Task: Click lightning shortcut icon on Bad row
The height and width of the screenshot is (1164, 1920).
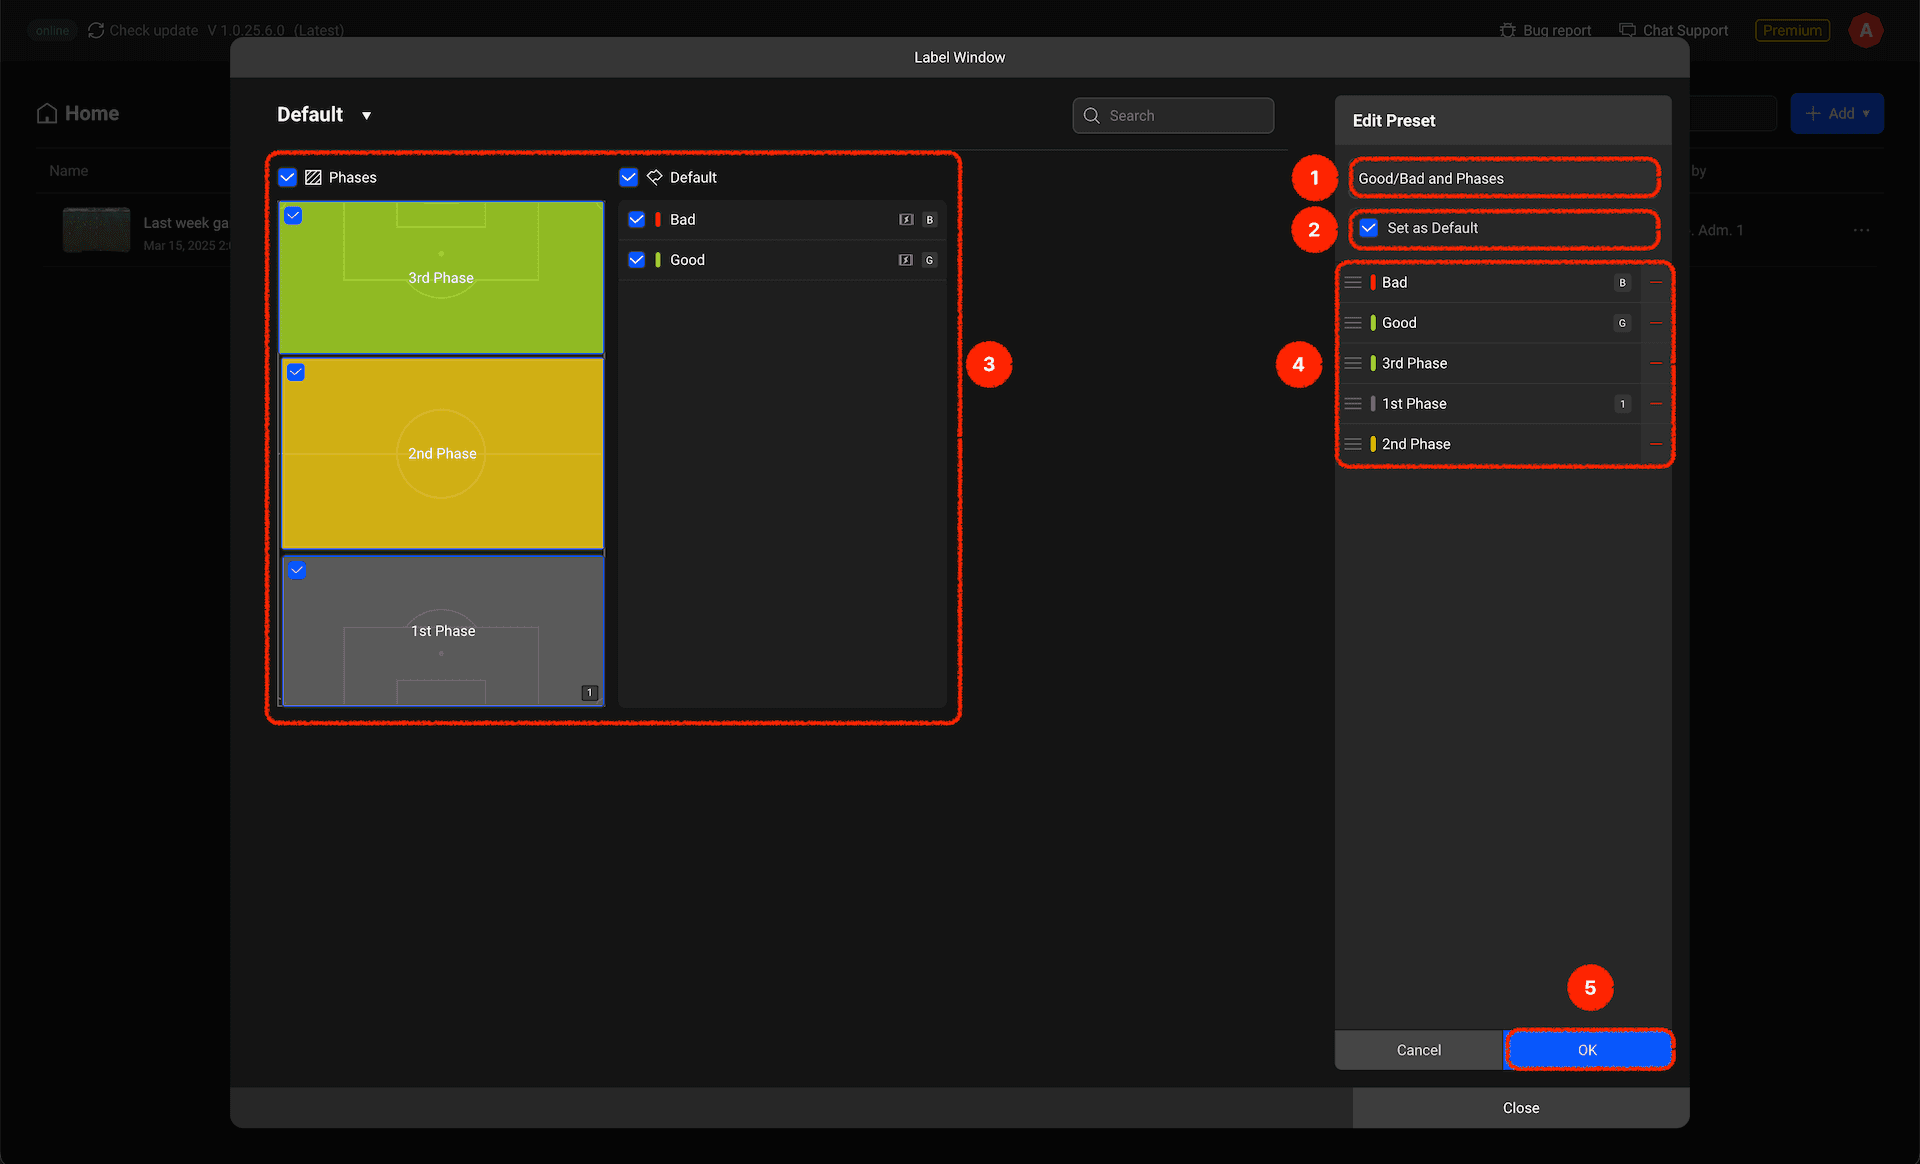Action: 906,220
